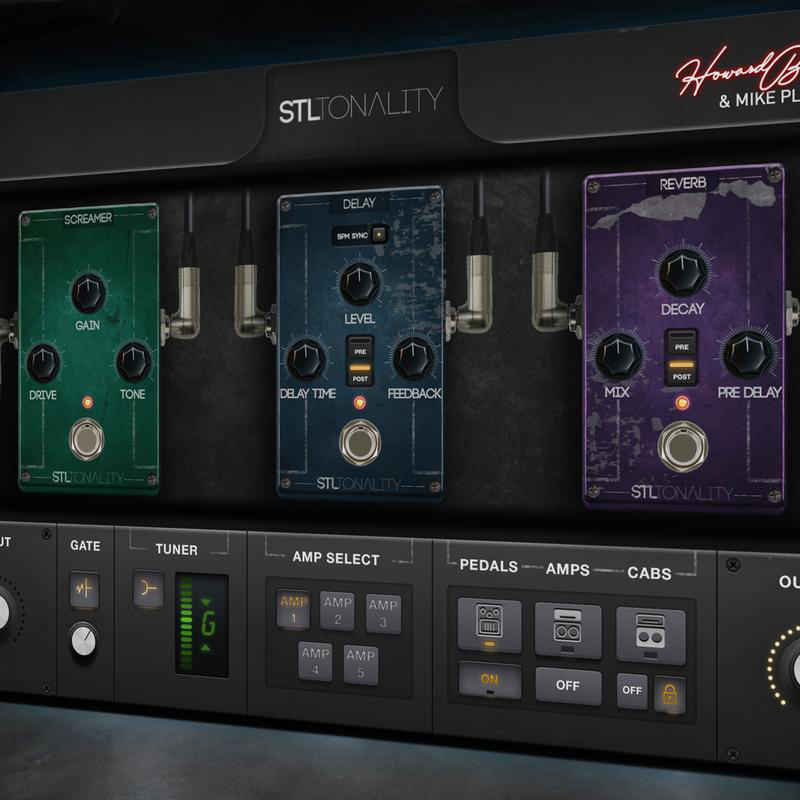This screenshot has height=800, width=800.
Task: Open the Cabs section icon
Action: tap(650, 635)
